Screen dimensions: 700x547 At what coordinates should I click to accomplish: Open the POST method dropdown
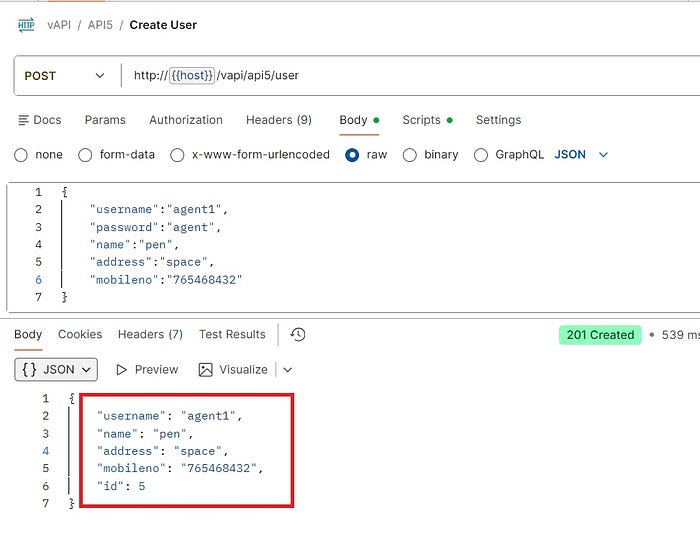65,75
